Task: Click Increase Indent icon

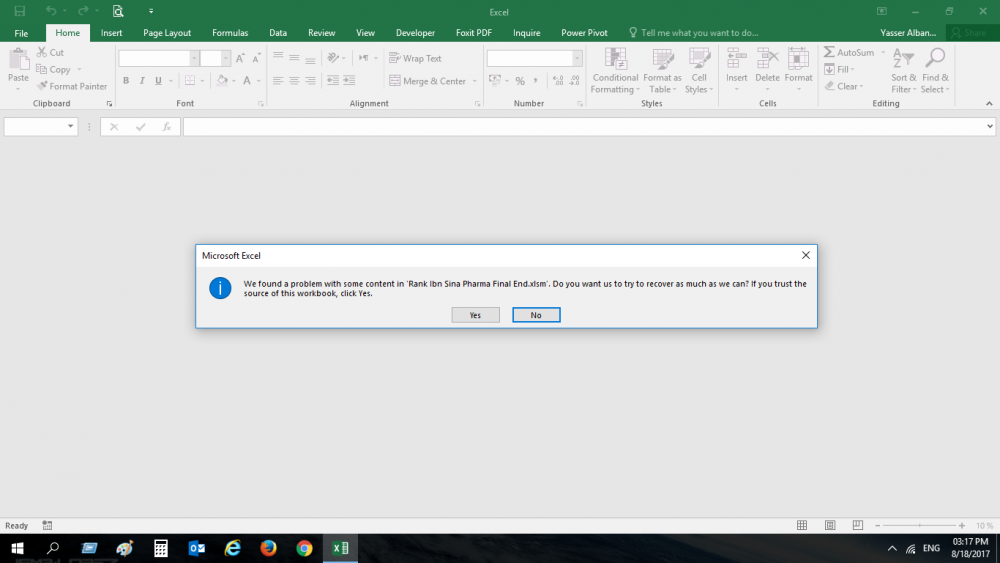Action: coord(349,80)
